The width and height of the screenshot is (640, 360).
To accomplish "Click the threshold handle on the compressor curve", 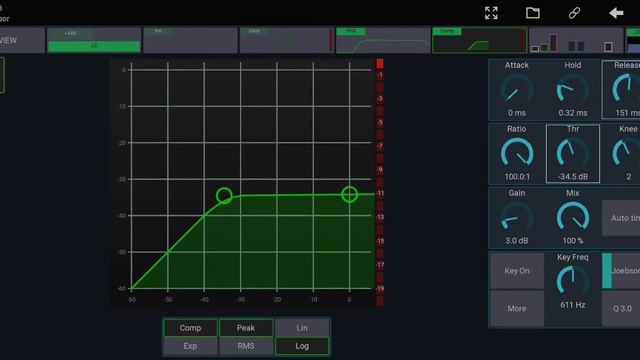I will pos(224,196).
